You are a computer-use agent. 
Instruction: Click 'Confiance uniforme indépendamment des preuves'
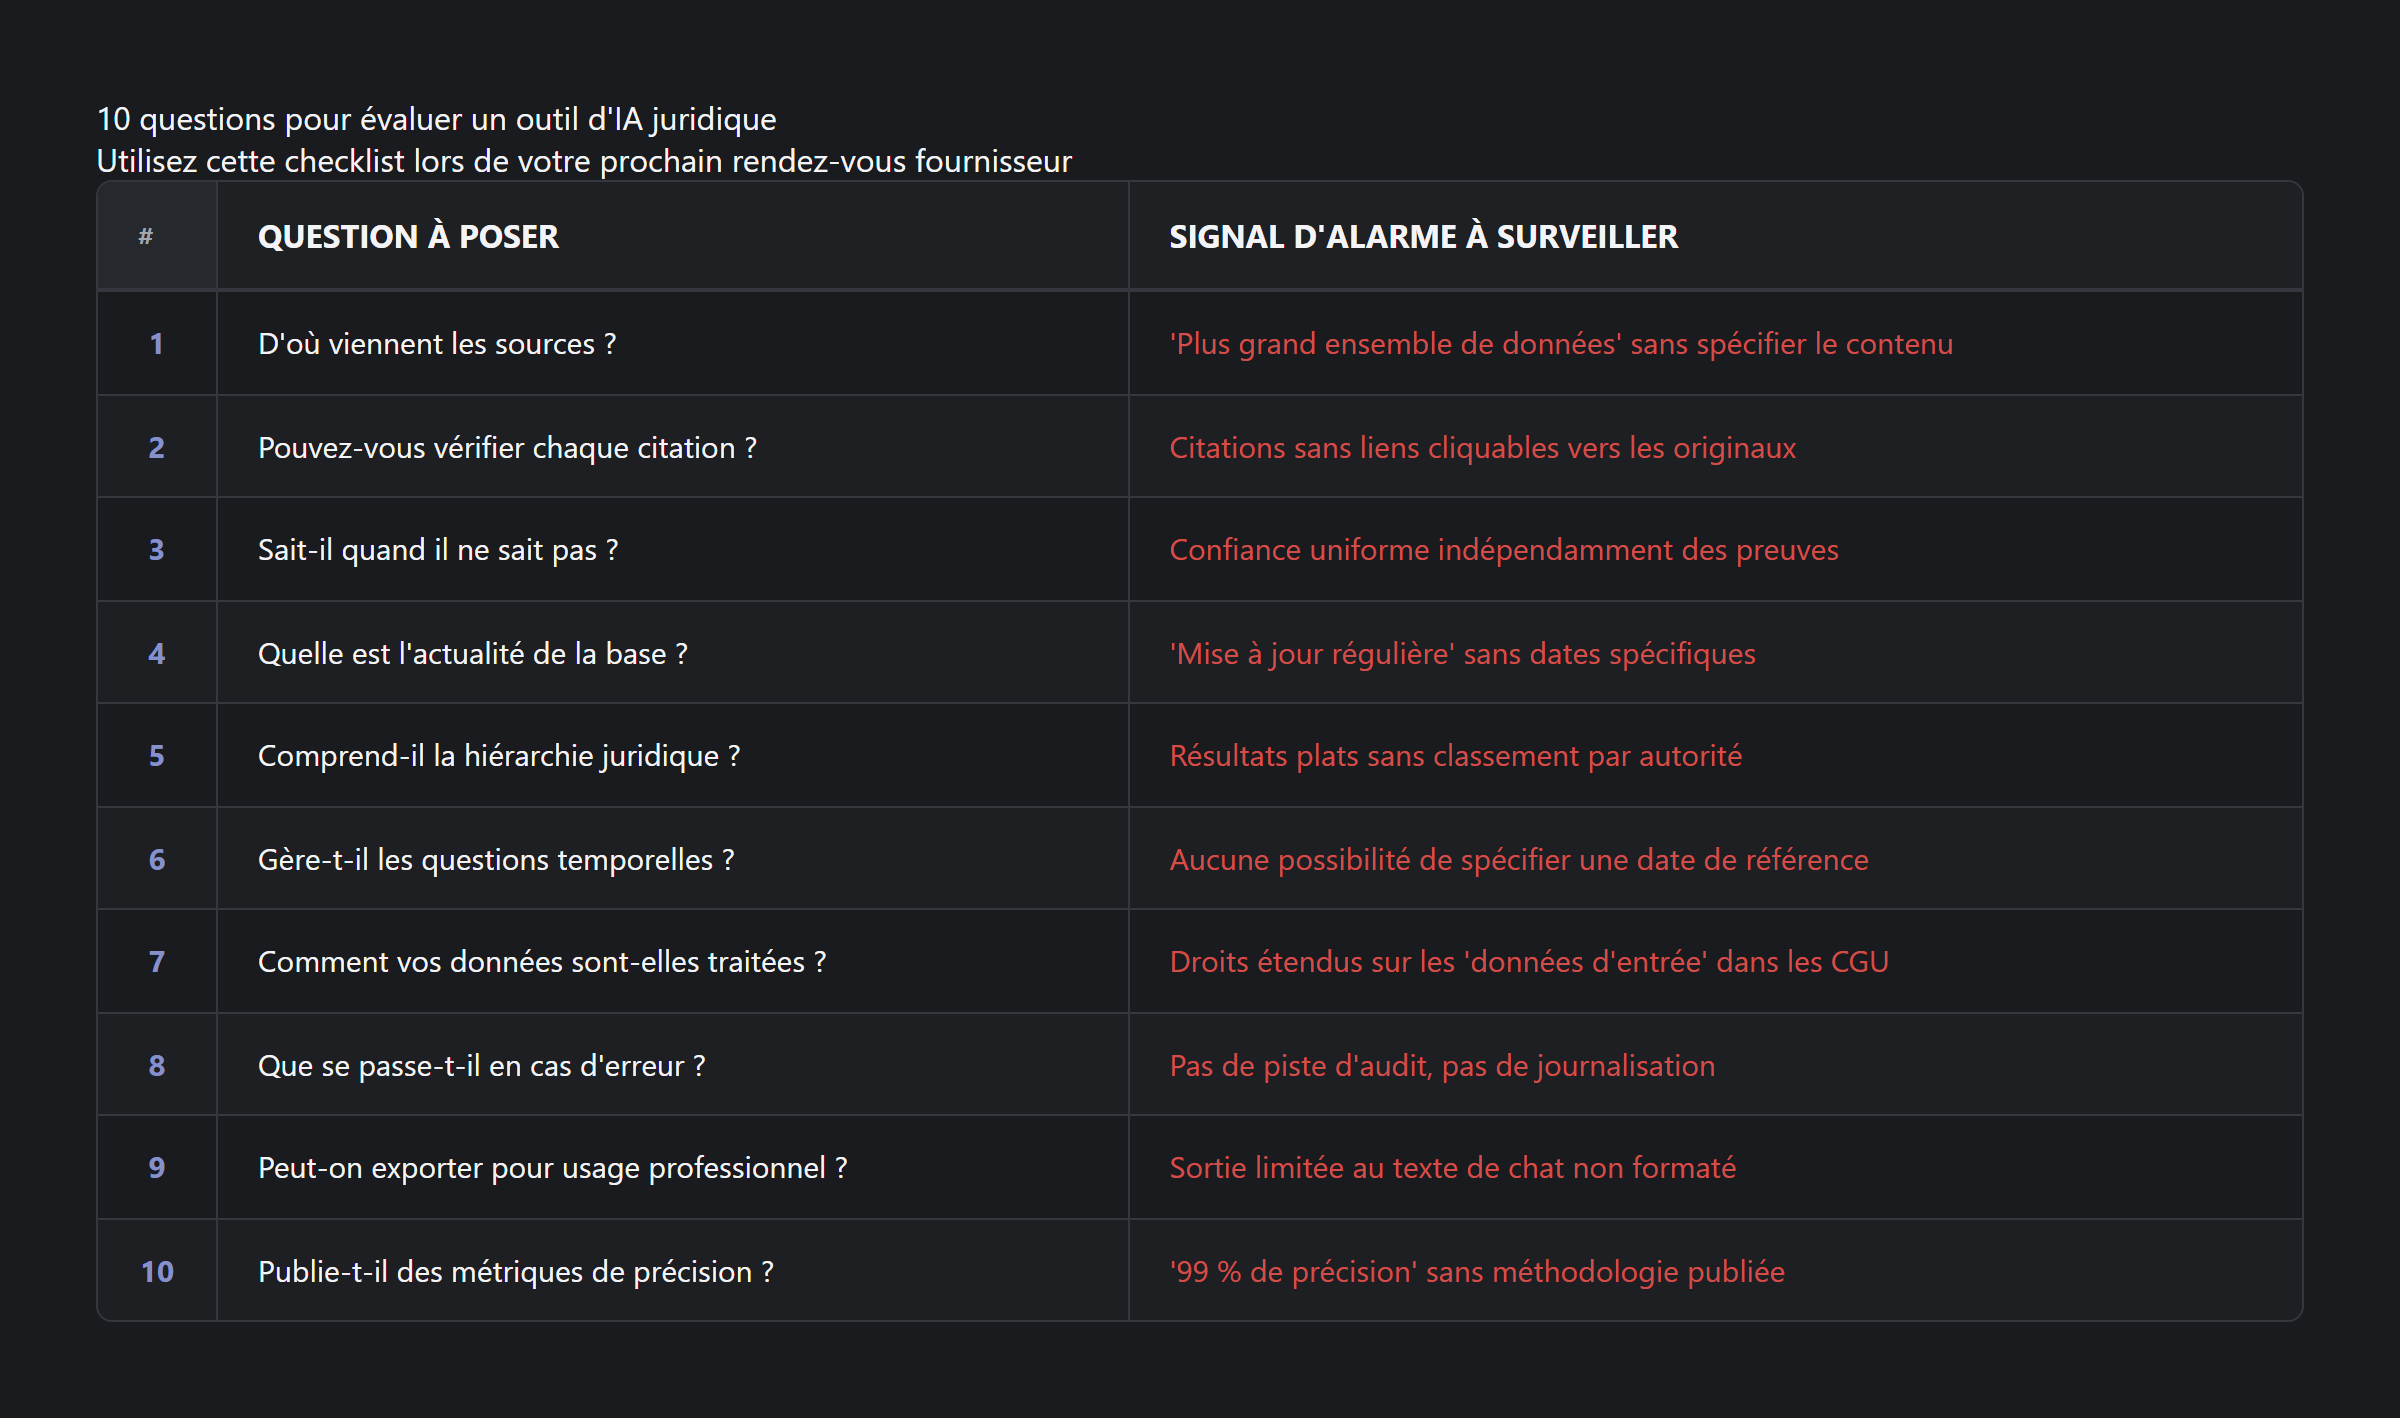pos(1504,550)
